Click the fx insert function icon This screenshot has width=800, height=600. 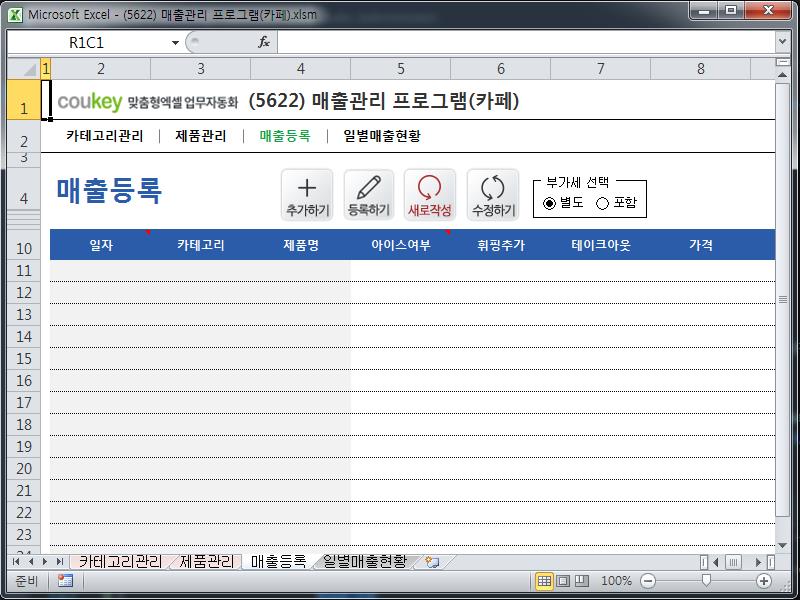coord(264,42)
